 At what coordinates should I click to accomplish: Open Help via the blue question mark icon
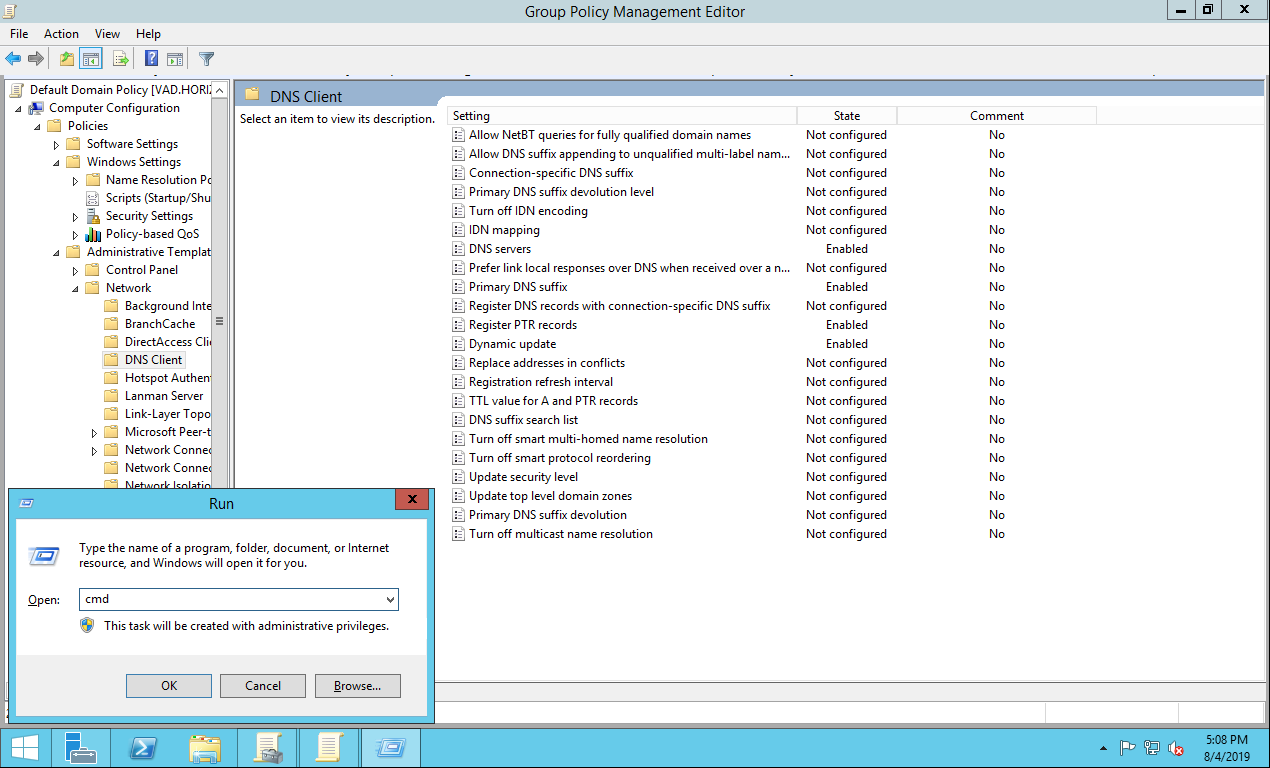151,59
